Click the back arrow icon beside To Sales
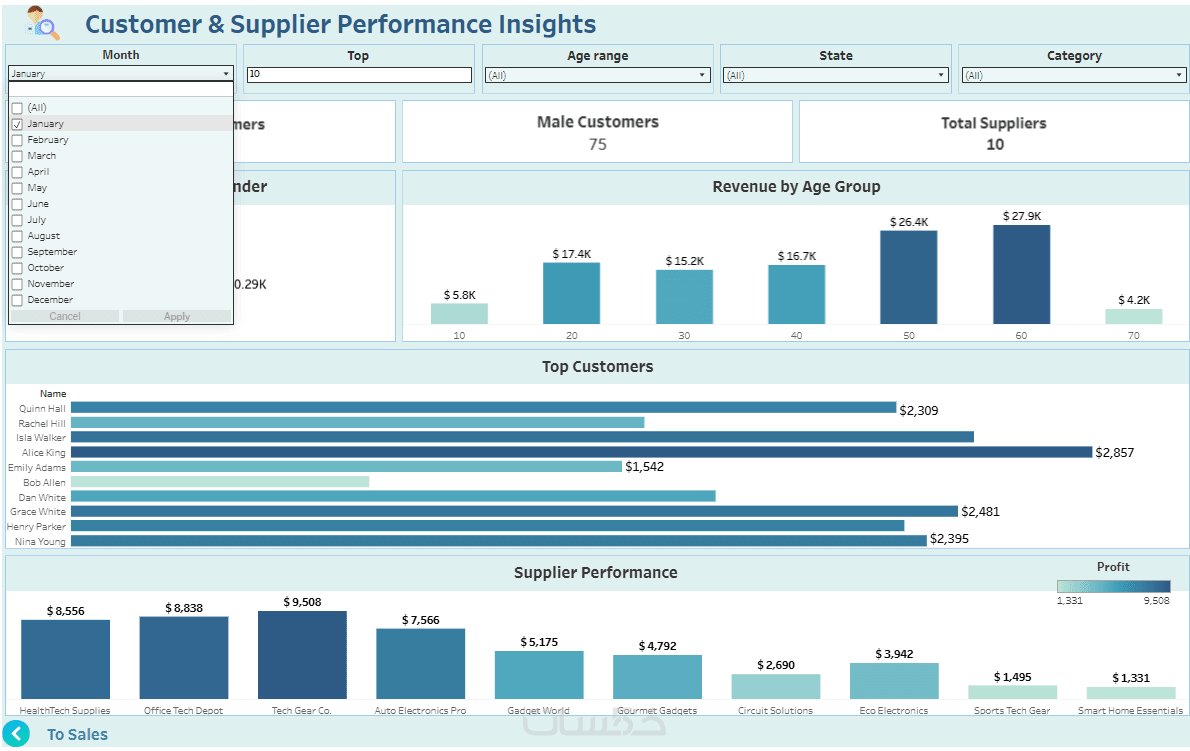The height and width of the screenshot is (751, 1190). [x=17, y=734]
